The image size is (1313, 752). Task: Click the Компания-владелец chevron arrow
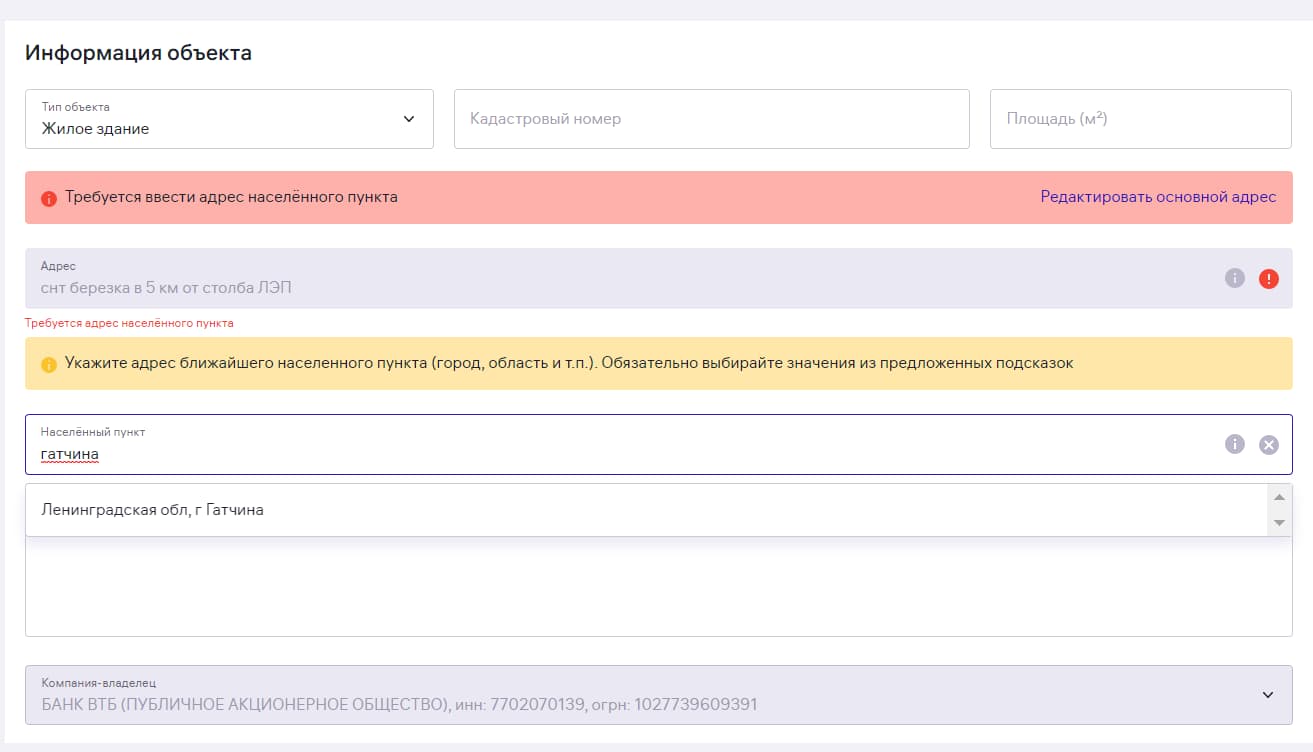1268,695
